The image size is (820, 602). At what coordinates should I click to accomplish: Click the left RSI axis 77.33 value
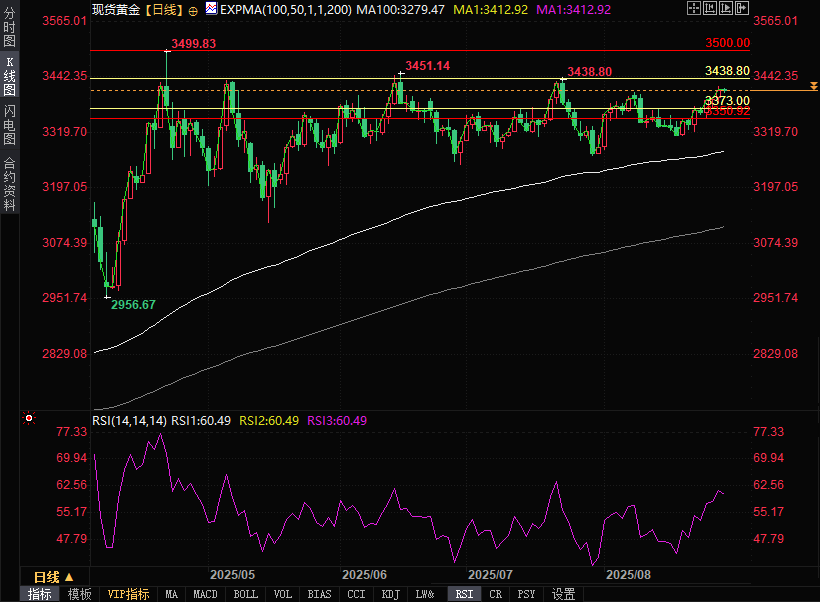coord(72,431)
